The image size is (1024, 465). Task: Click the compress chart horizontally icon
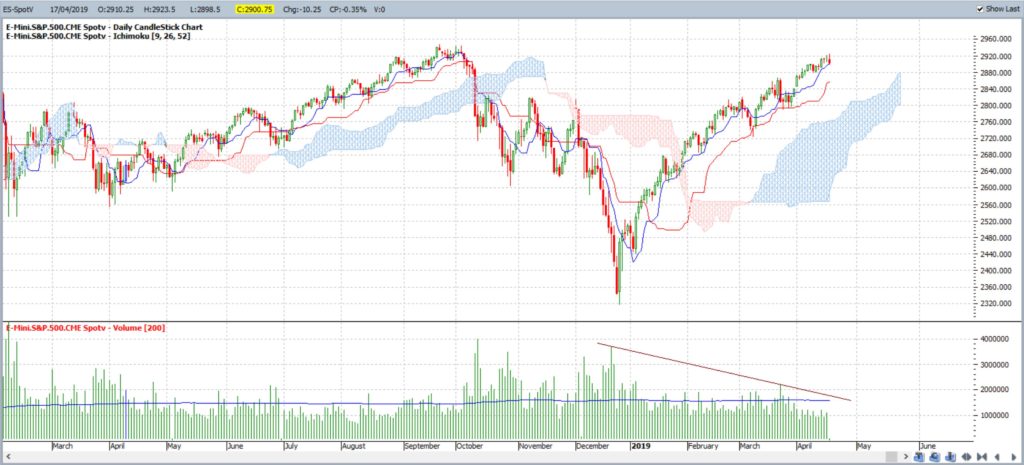[x=982, y=457]
